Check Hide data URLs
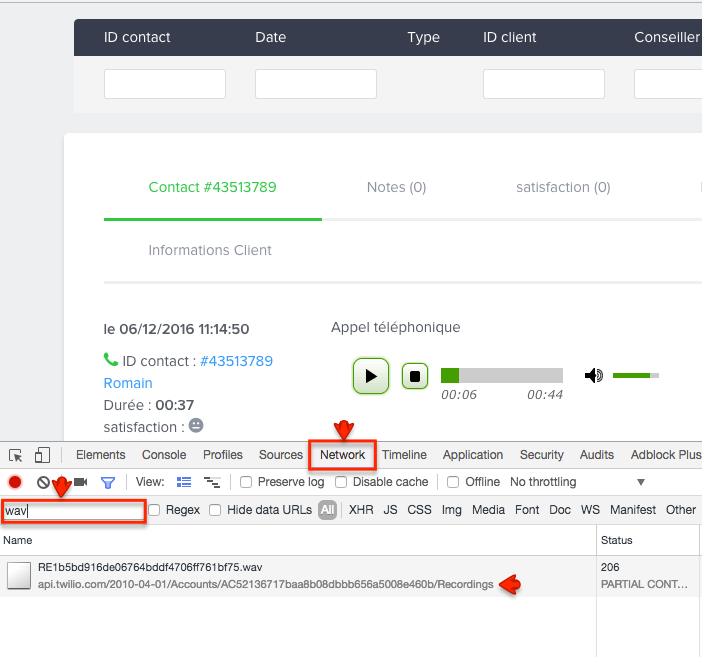Screen dimensions: 702x657 coord(215,510)
